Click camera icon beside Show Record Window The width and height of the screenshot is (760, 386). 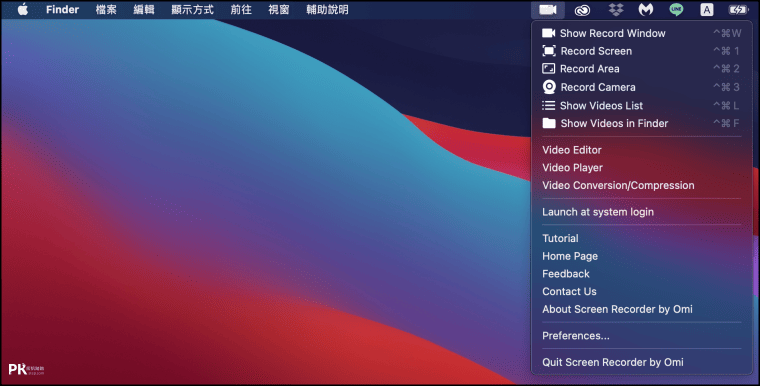549,33
